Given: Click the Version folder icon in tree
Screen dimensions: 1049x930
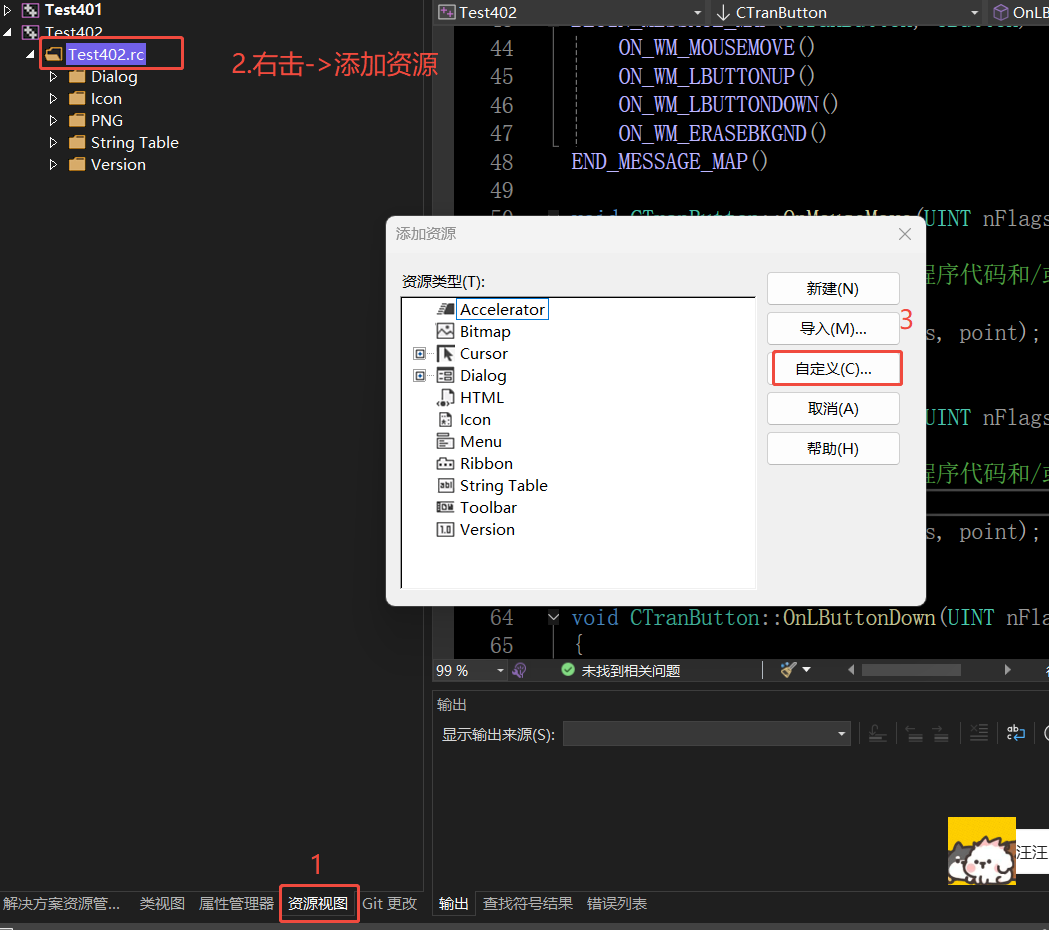Looking at the screenshot, I should pos(78,165).
